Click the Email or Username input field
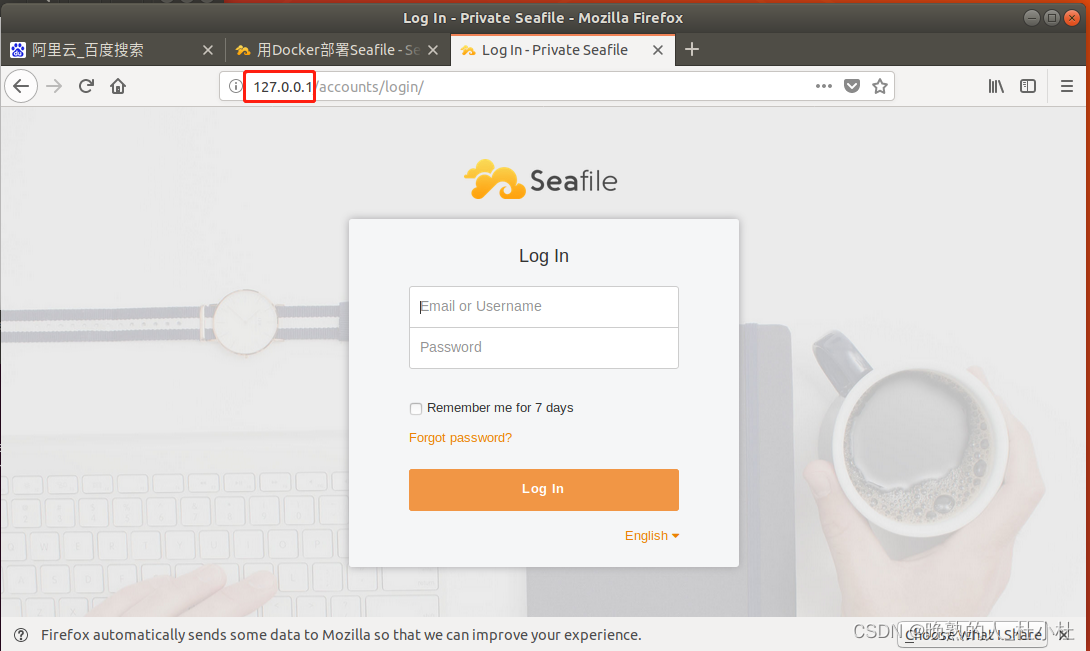1090x651 pixels. 543,306
